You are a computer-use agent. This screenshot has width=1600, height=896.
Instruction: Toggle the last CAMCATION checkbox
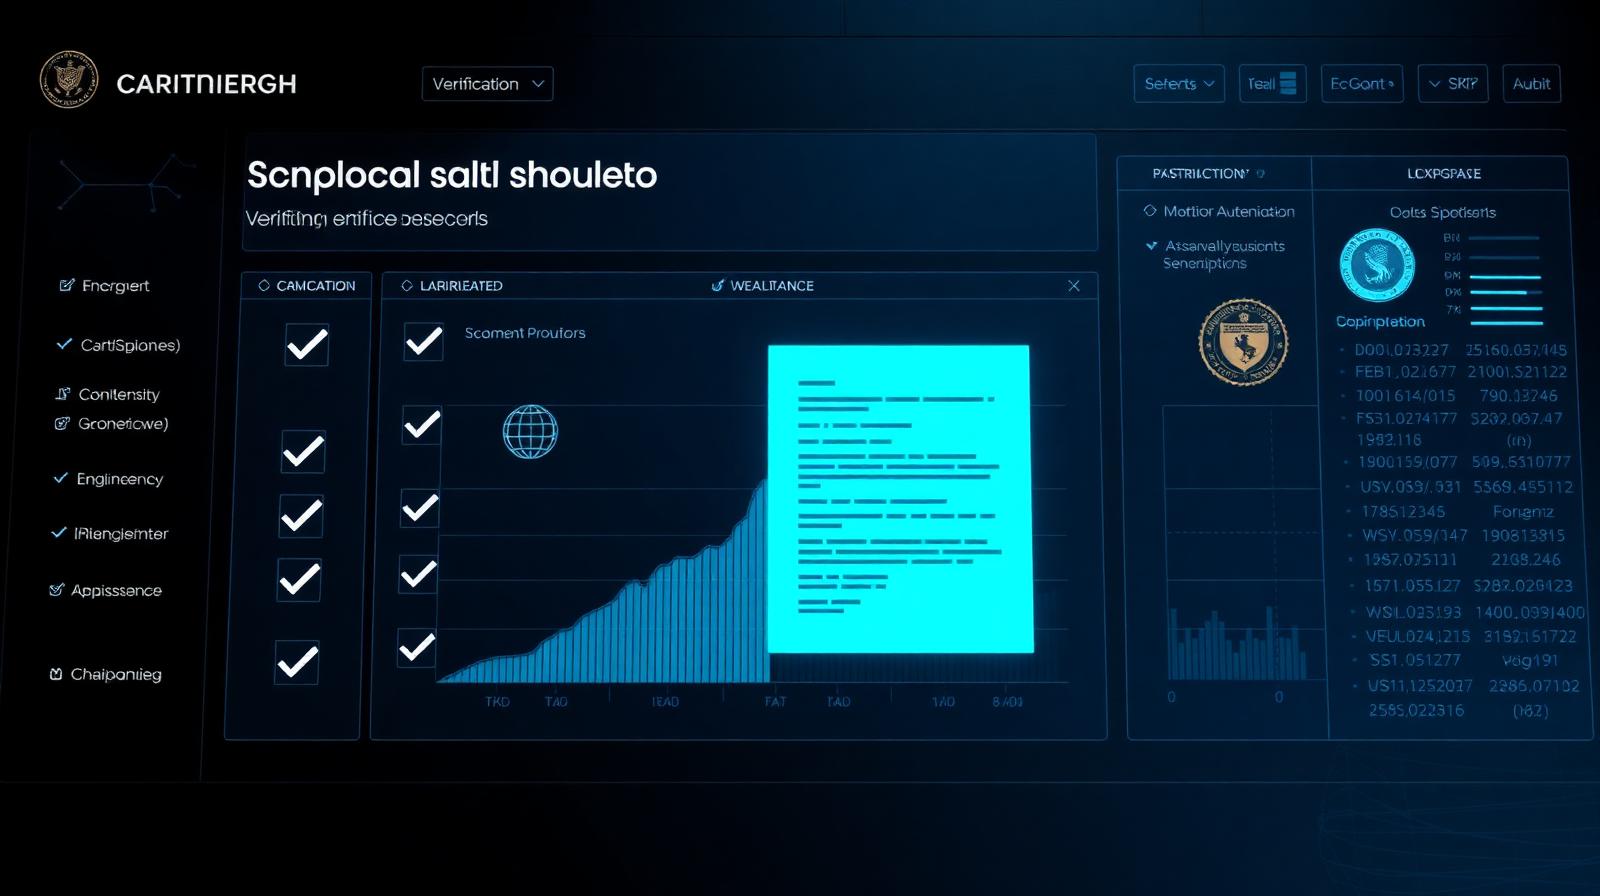tap(297, 663)
